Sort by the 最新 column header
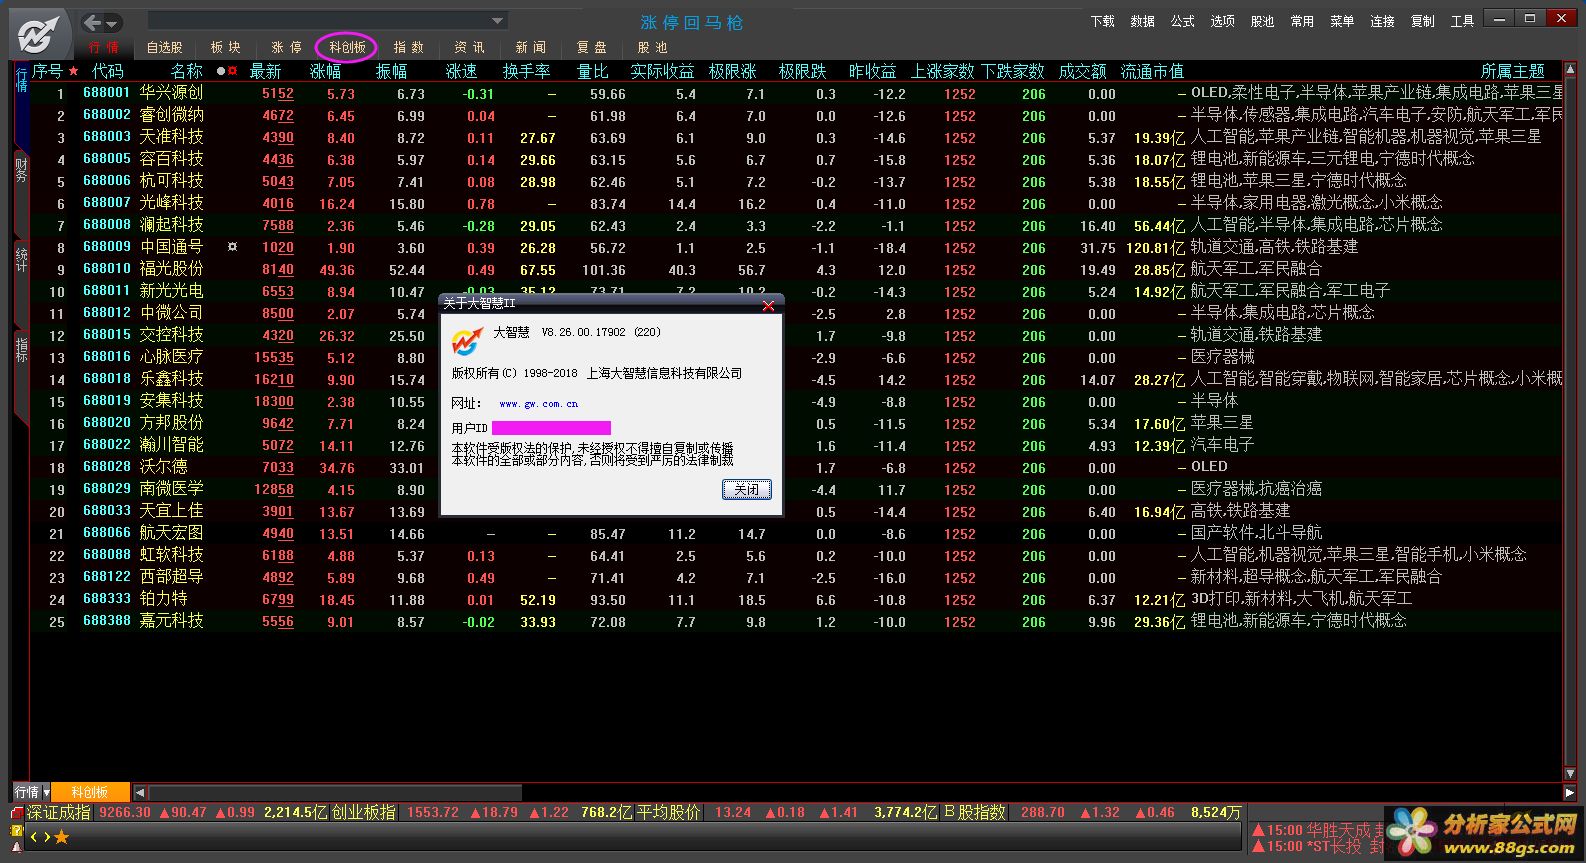Screen dimensions: 1586x863 point(265,71)
